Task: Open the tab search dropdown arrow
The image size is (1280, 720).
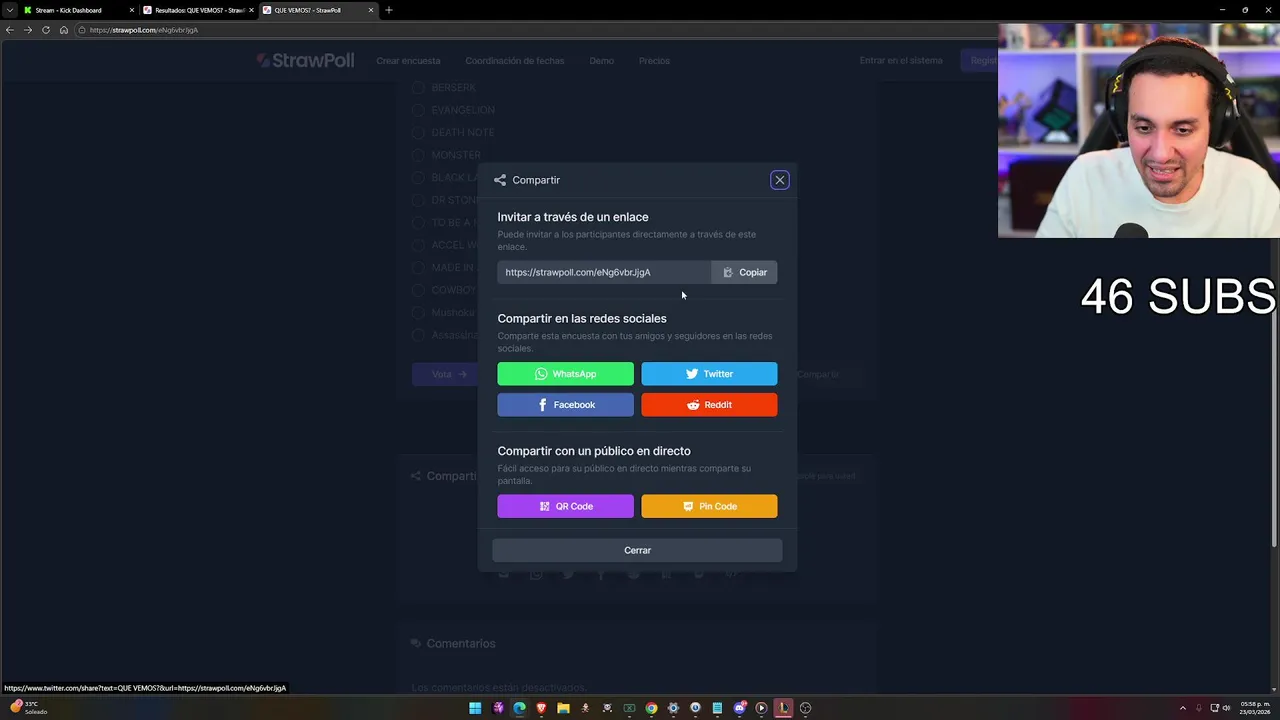Action: tap(9, 10)
